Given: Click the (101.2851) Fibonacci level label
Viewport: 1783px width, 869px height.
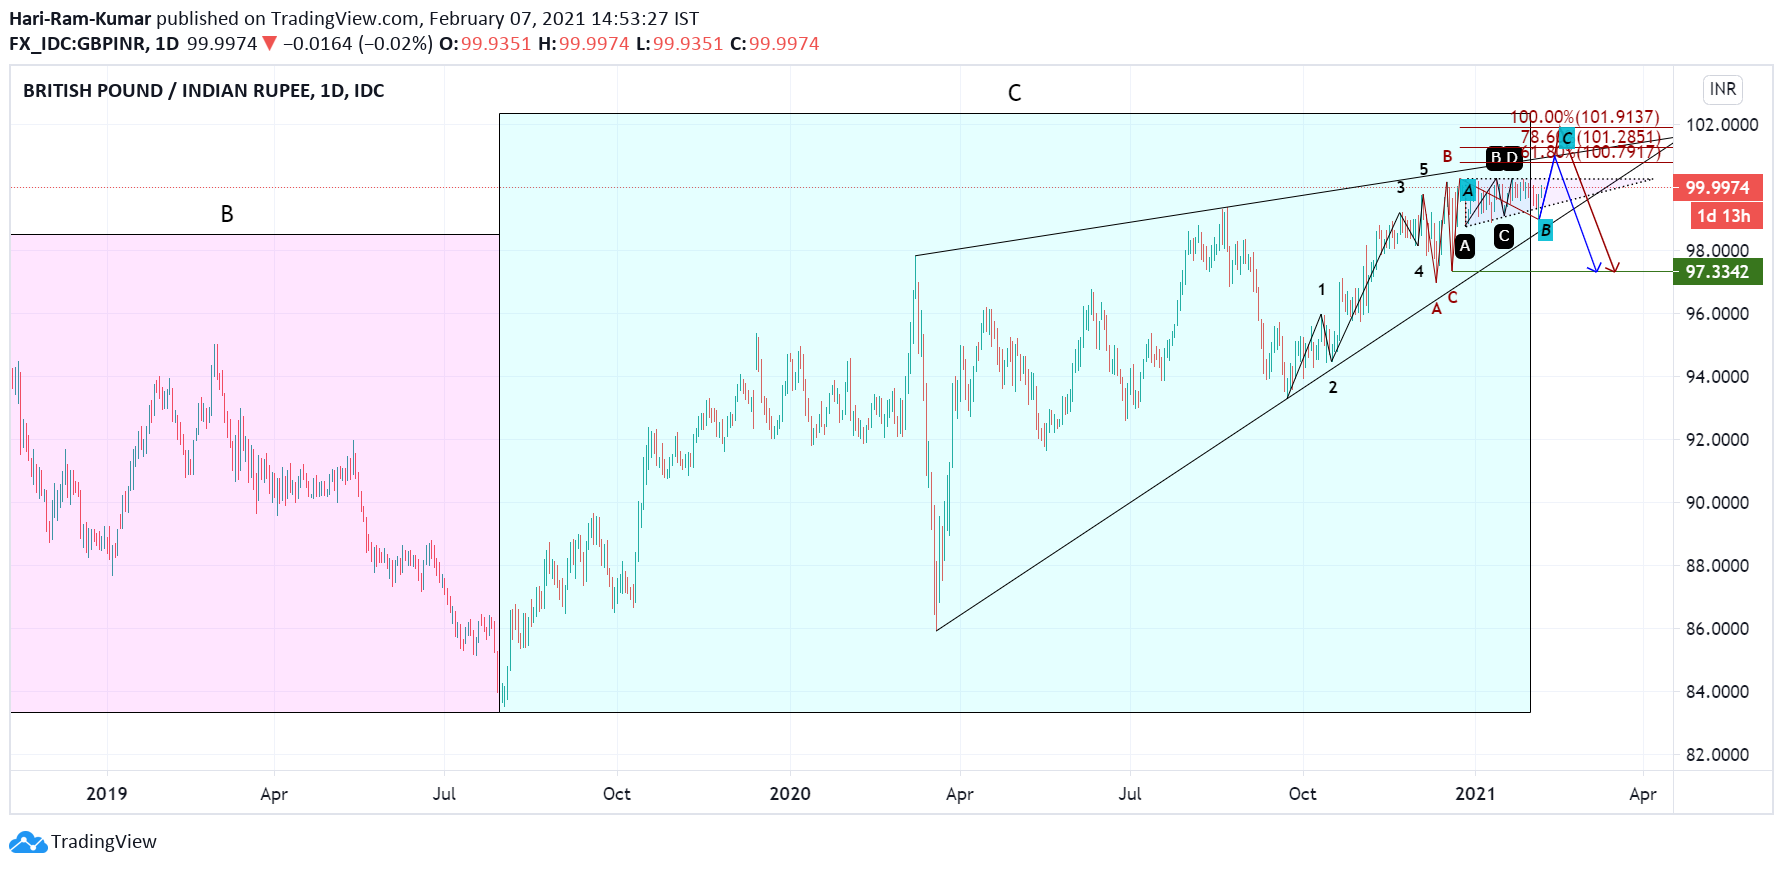Looking at the screenshot, I should click(1619, 137).
